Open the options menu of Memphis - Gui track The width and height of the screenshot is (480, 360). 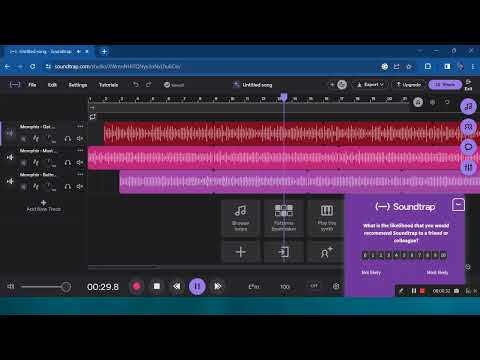tap(80, 127)
